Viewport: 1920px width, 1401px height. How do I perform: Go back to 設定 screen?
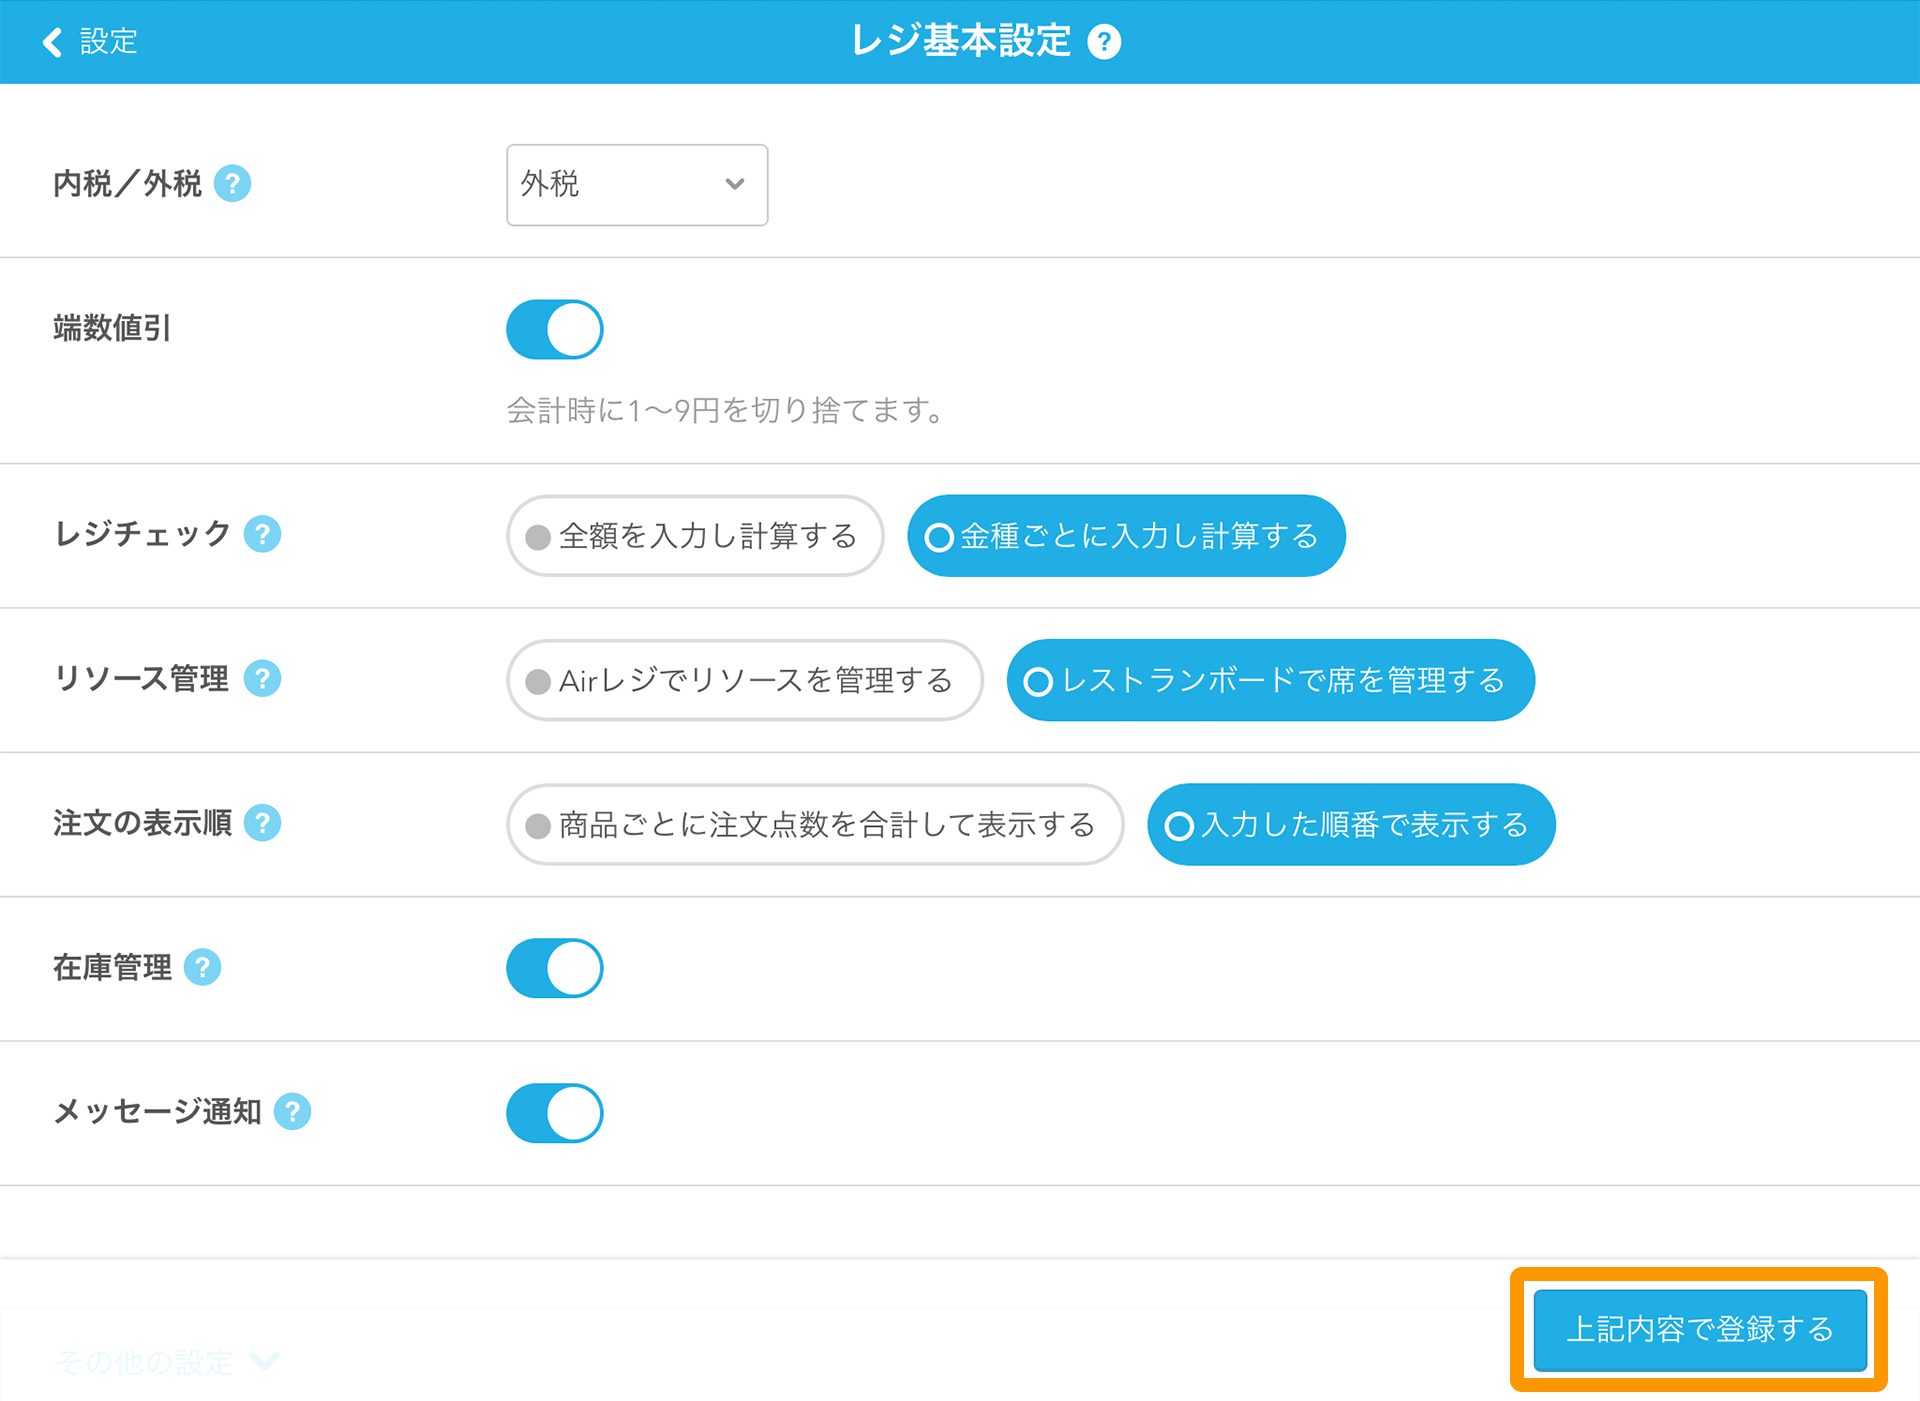tap(89, 42)
